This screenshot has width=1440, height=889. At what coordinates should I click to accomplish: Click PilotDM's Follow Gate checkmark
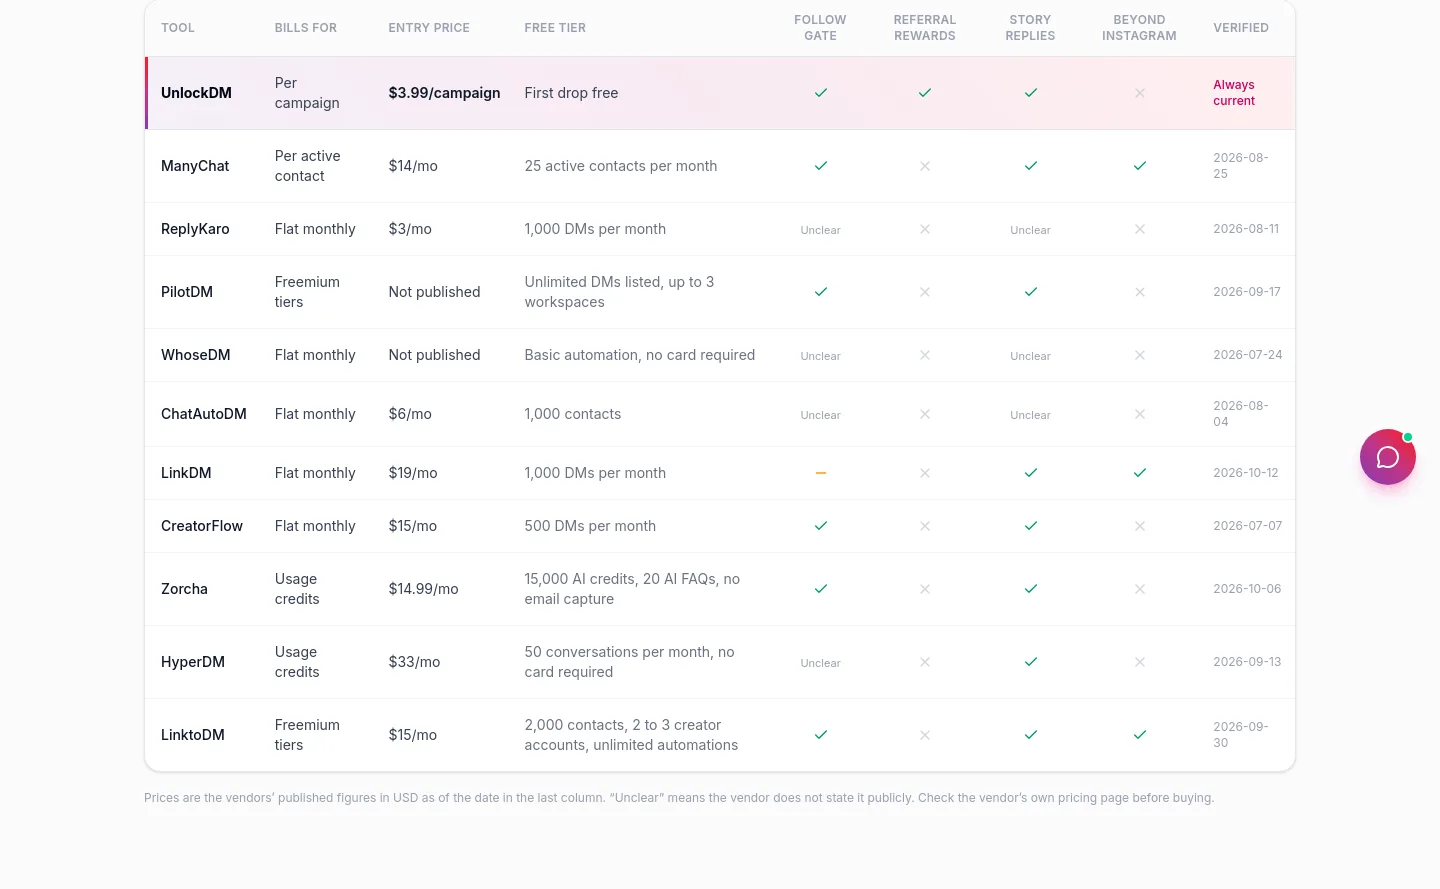tap(821, 292)
